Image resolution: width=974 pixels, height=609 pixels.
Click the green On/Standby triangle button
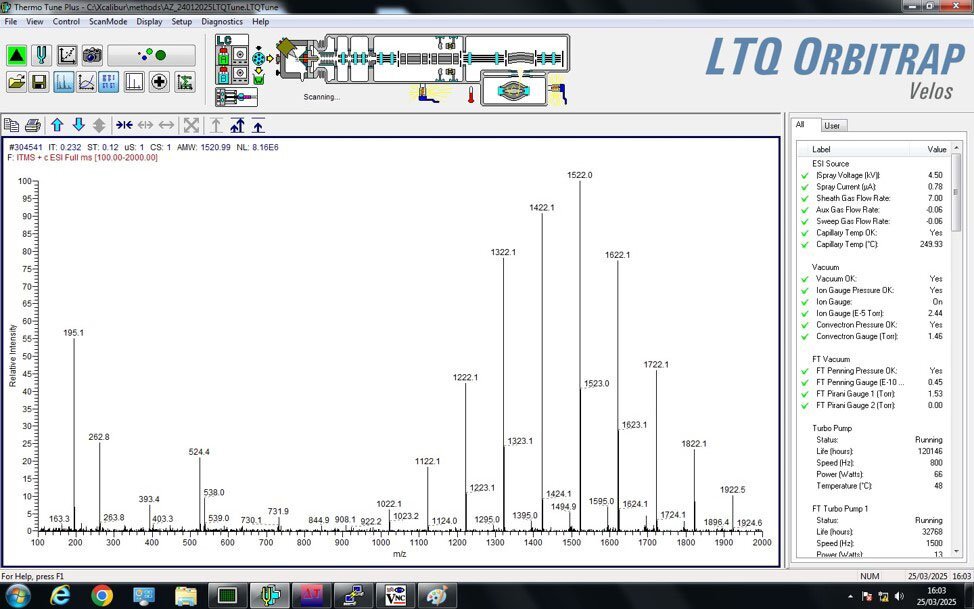[x=17, y=55]
